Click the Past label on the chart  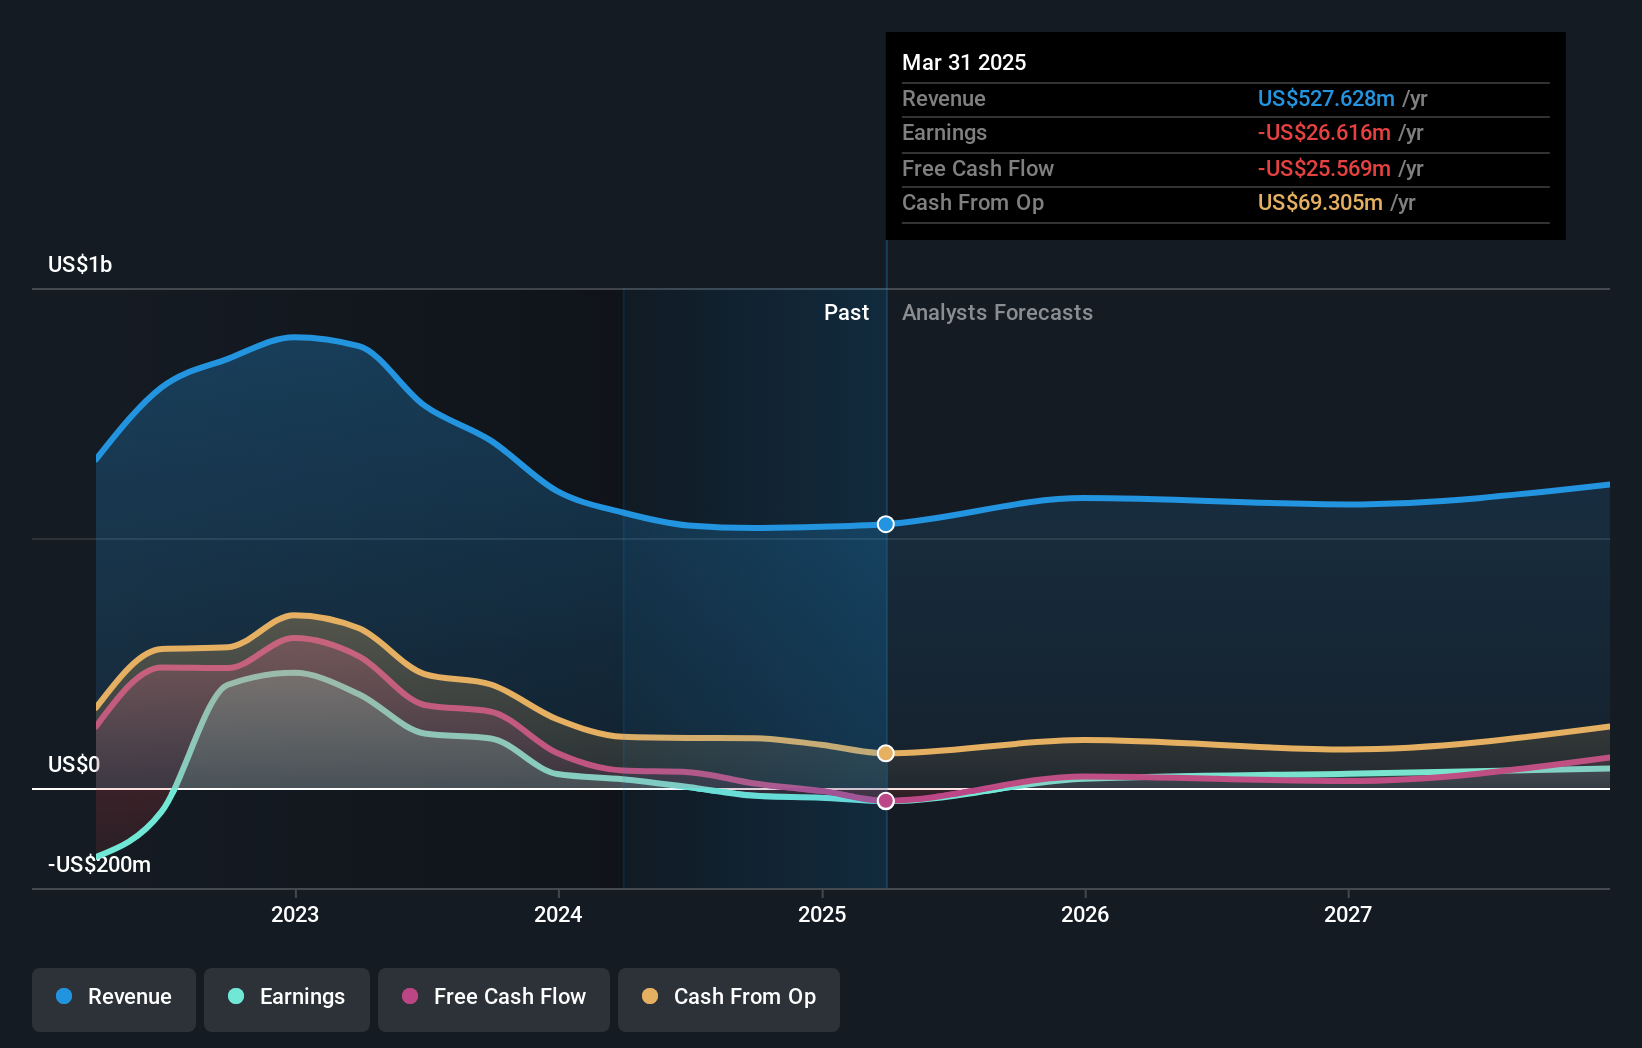(x=846, y=312)
